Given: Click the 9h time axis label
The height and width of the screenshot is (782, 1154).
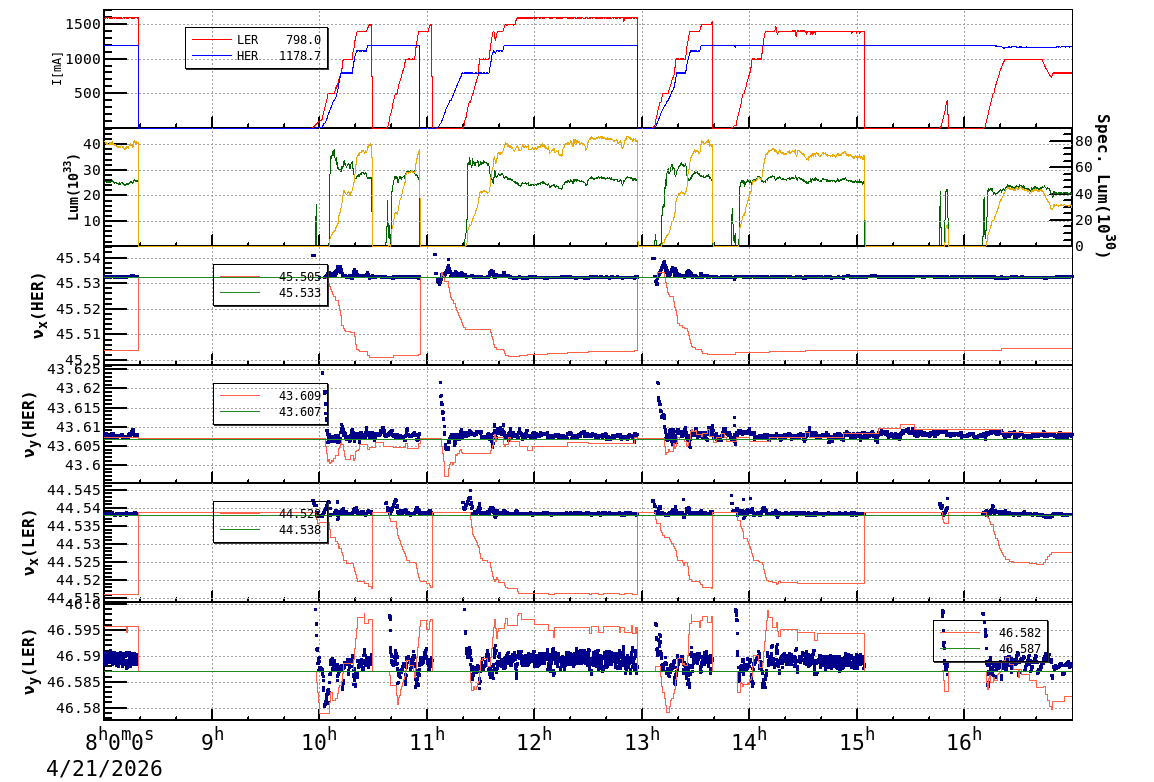Looking at the screenshot, I should pos(213,739).
